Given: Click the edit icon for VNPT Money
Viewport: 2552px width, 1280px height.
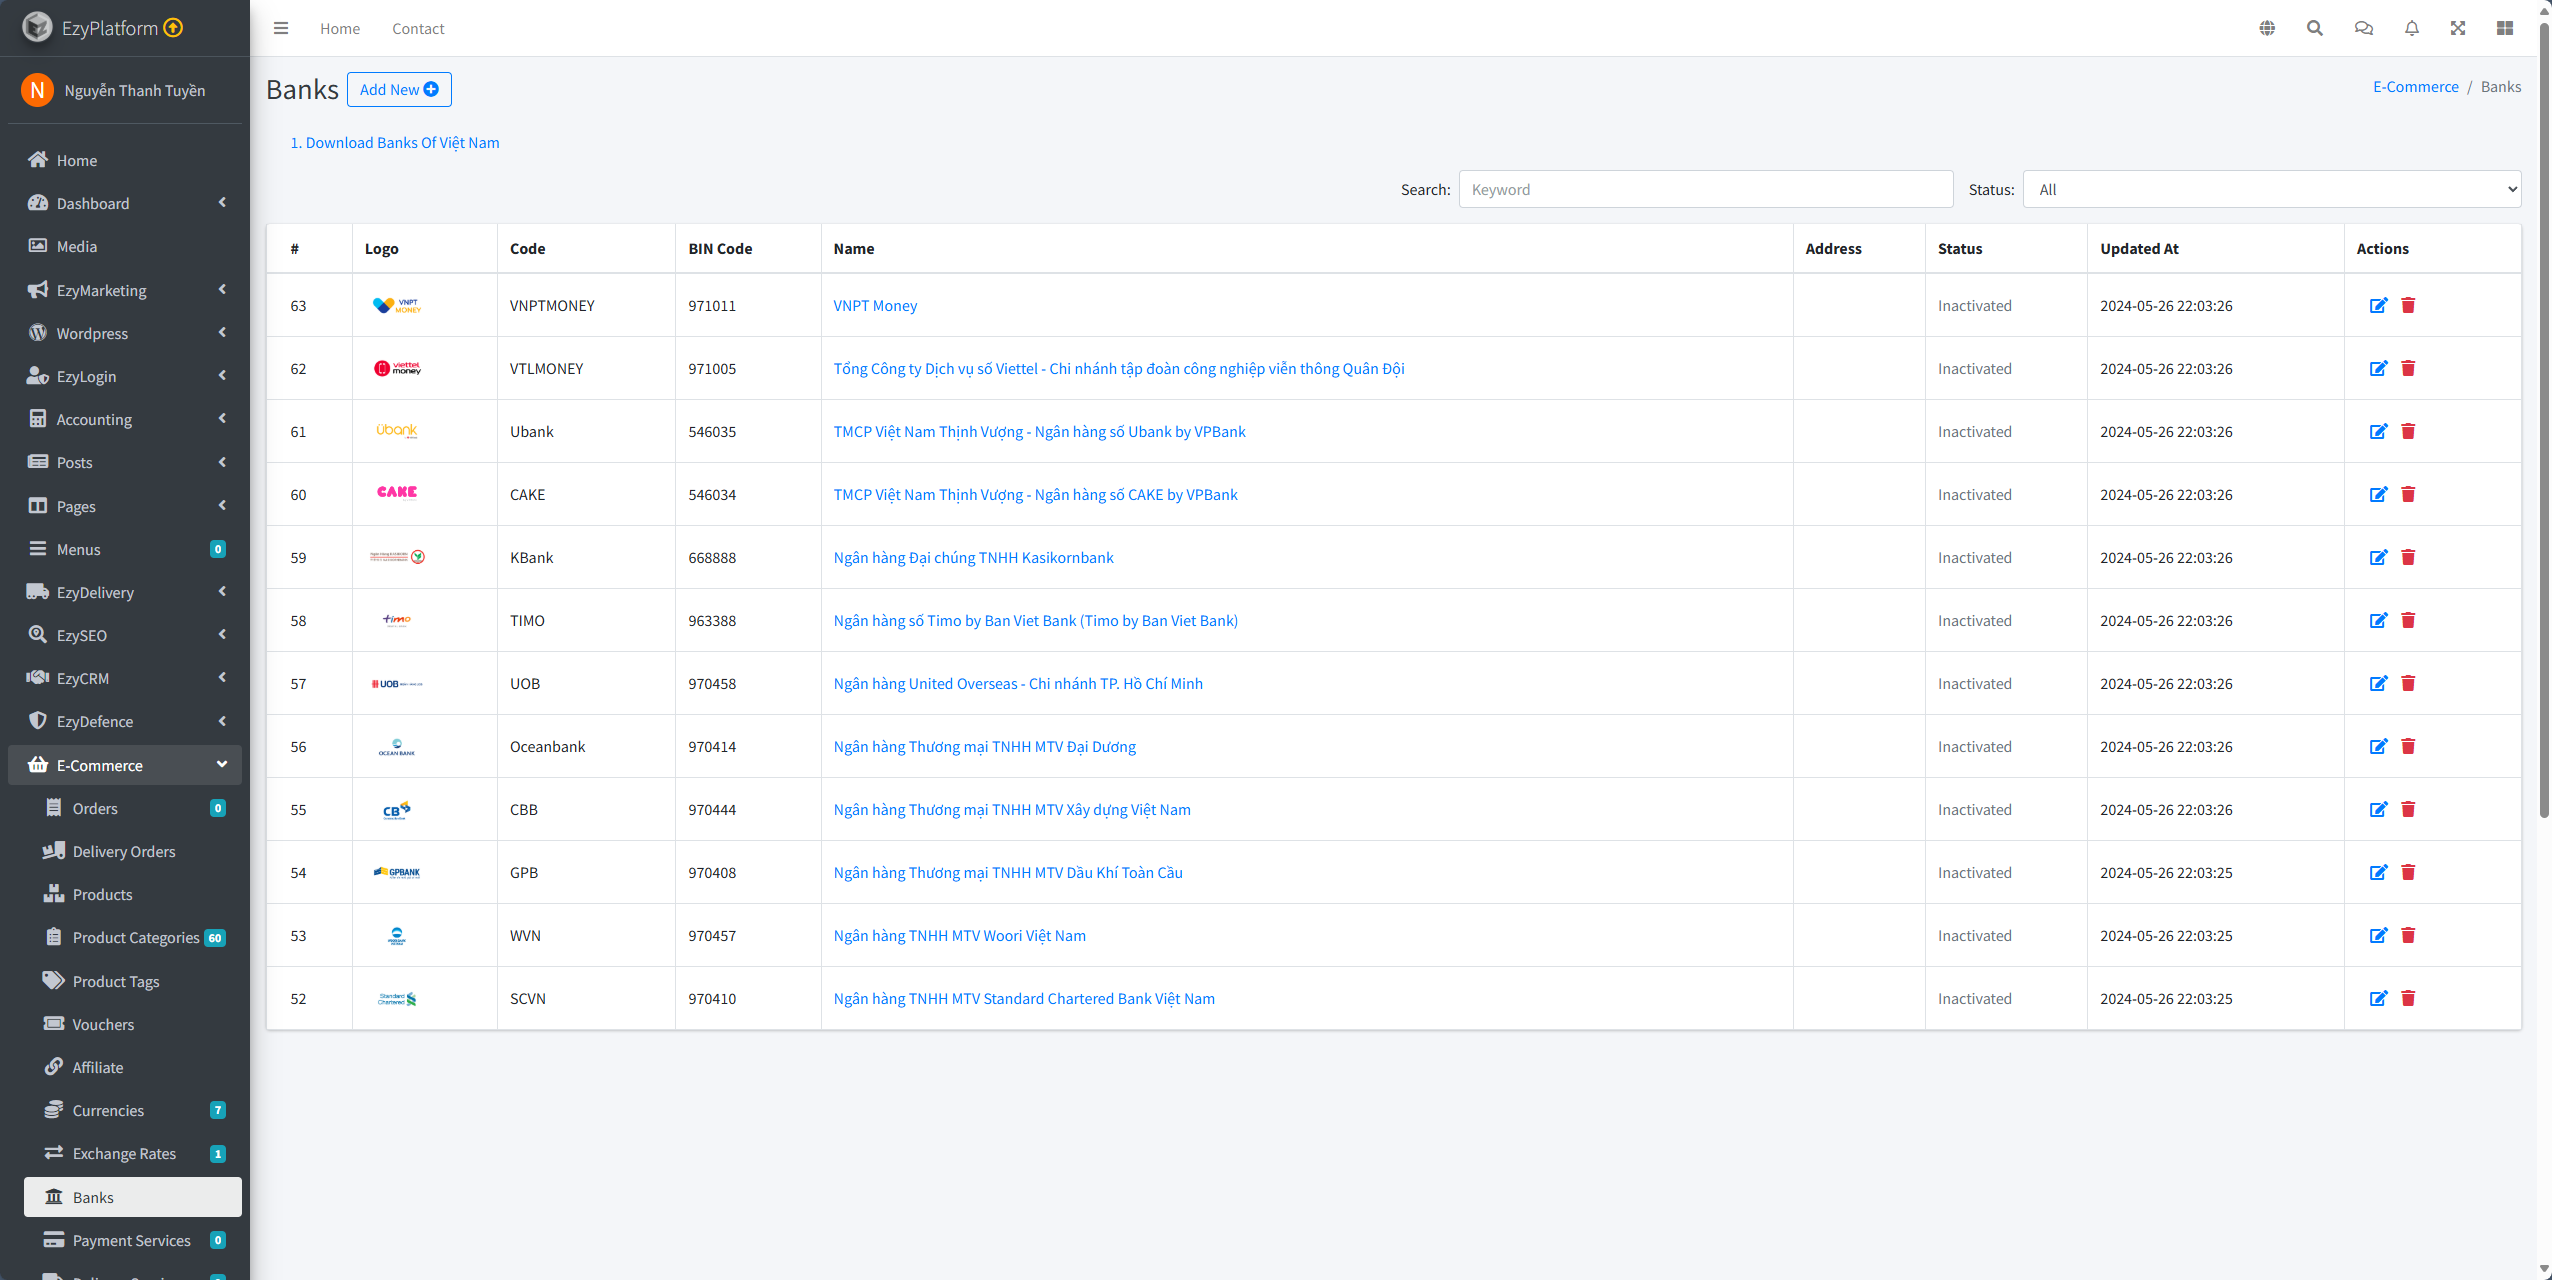Looking at the screenshot, I should tap(2378, 306).
